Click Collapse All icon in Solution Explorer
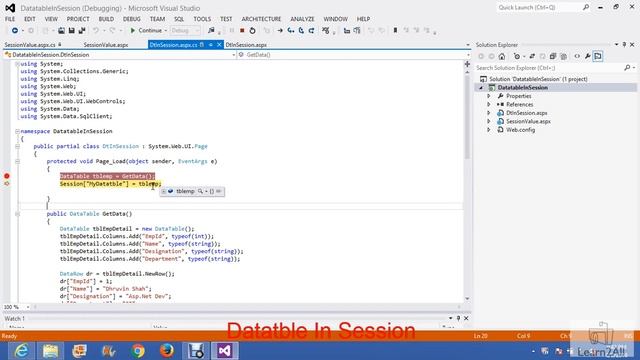This screenshot has height=360, width=640. pos(553,56)
